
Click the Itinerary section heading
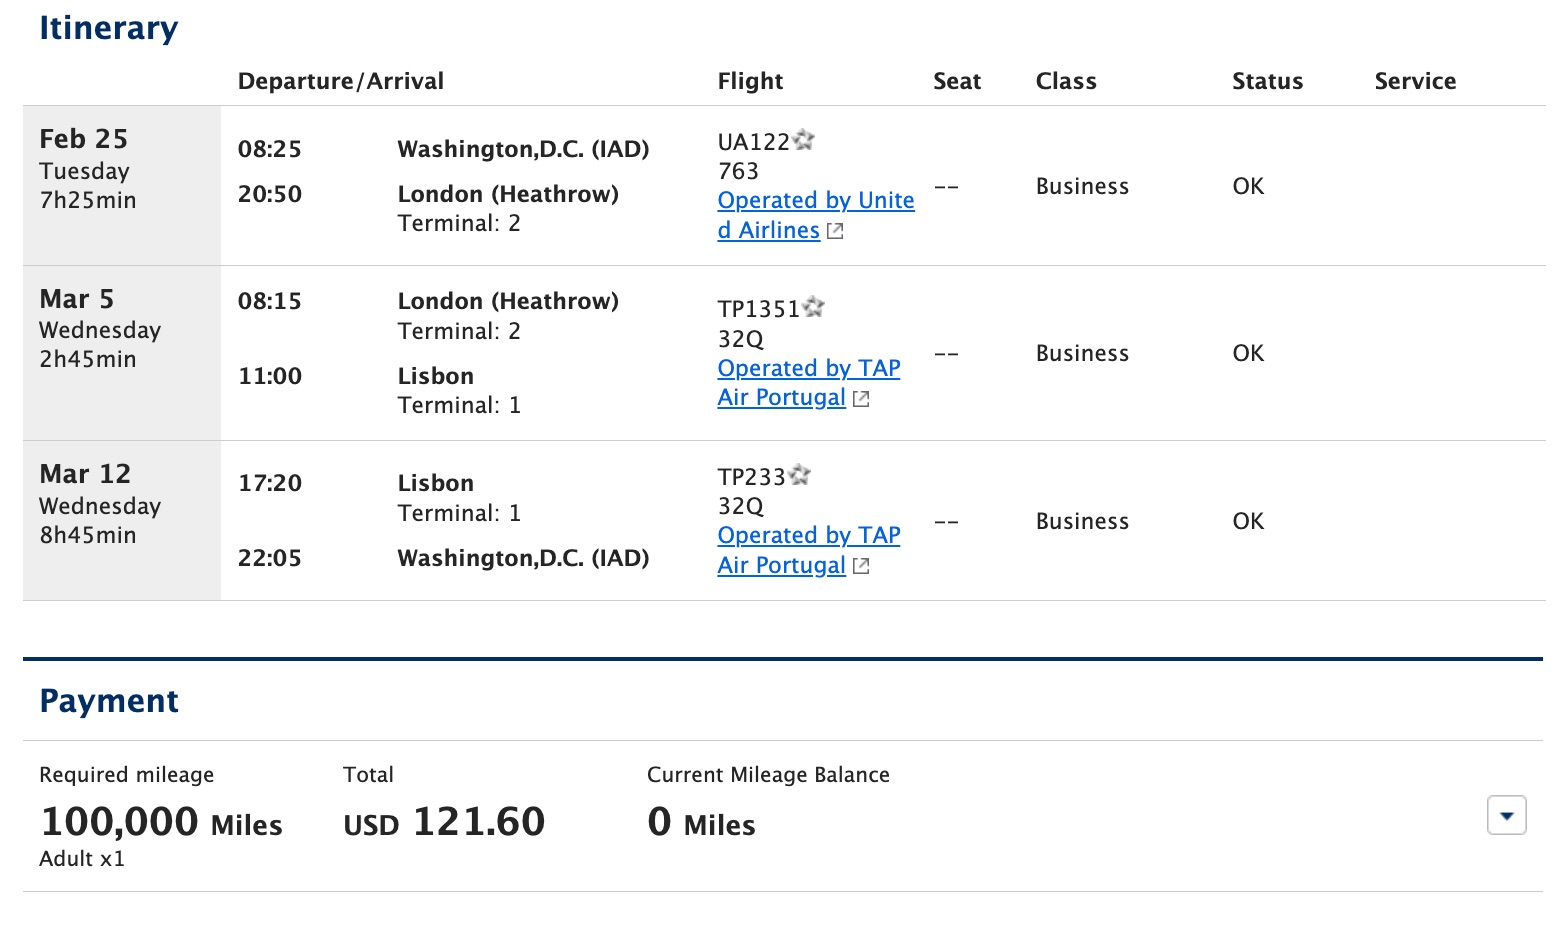tap(108, 28)
